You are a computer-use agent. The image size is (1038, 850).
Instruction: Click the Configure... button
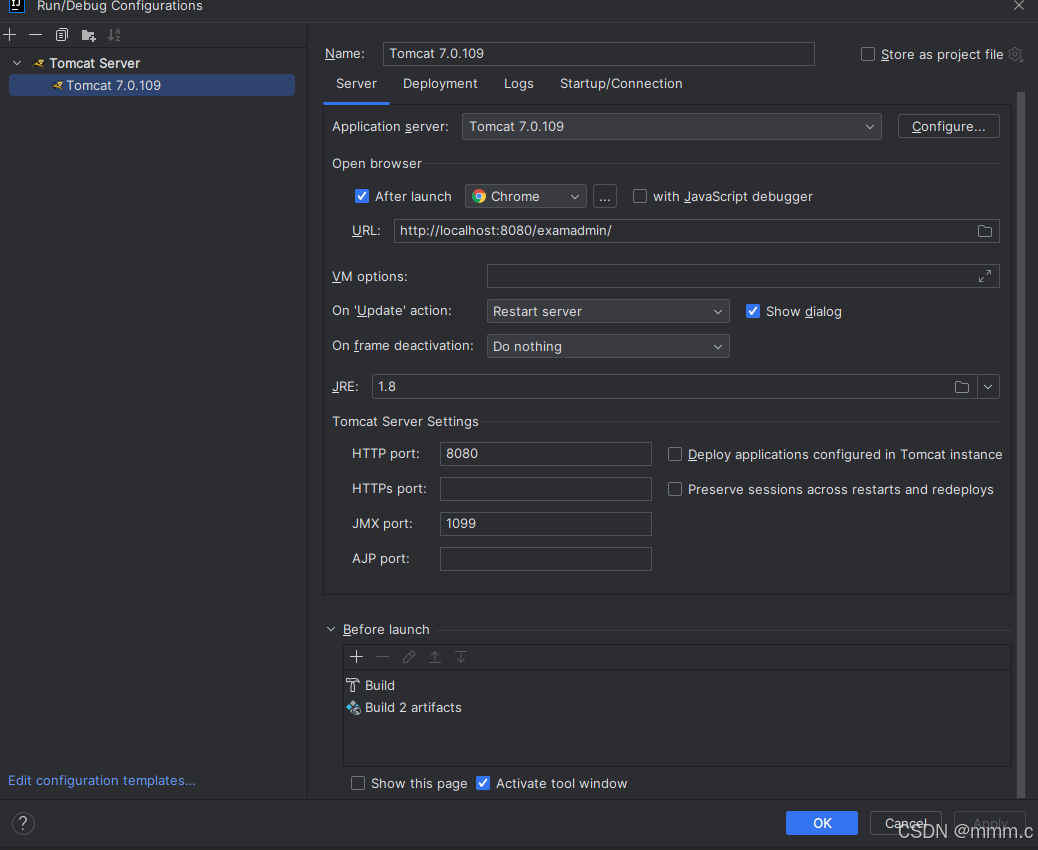tap(949, 126)
